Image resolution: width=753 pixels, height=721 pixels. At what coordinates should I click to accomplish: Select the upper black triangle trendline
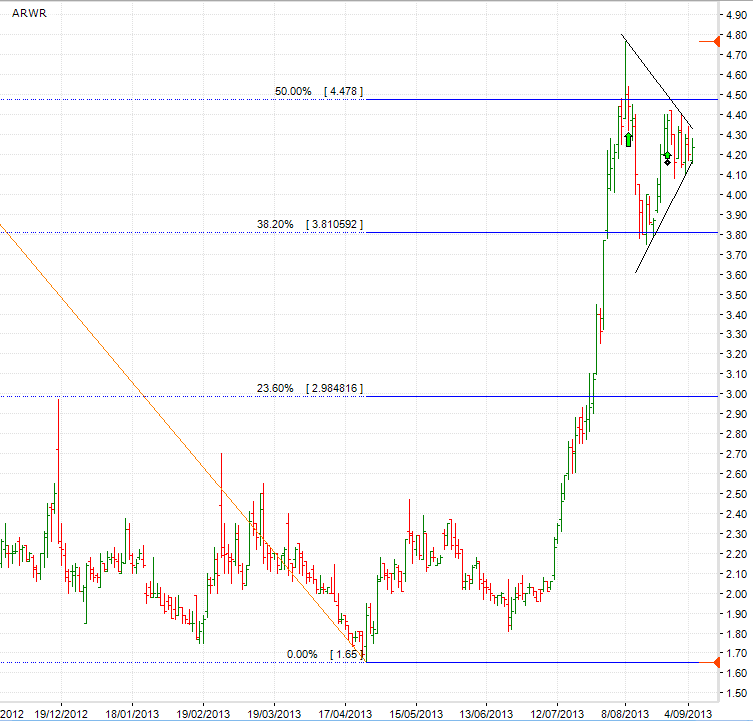(657, 82)
